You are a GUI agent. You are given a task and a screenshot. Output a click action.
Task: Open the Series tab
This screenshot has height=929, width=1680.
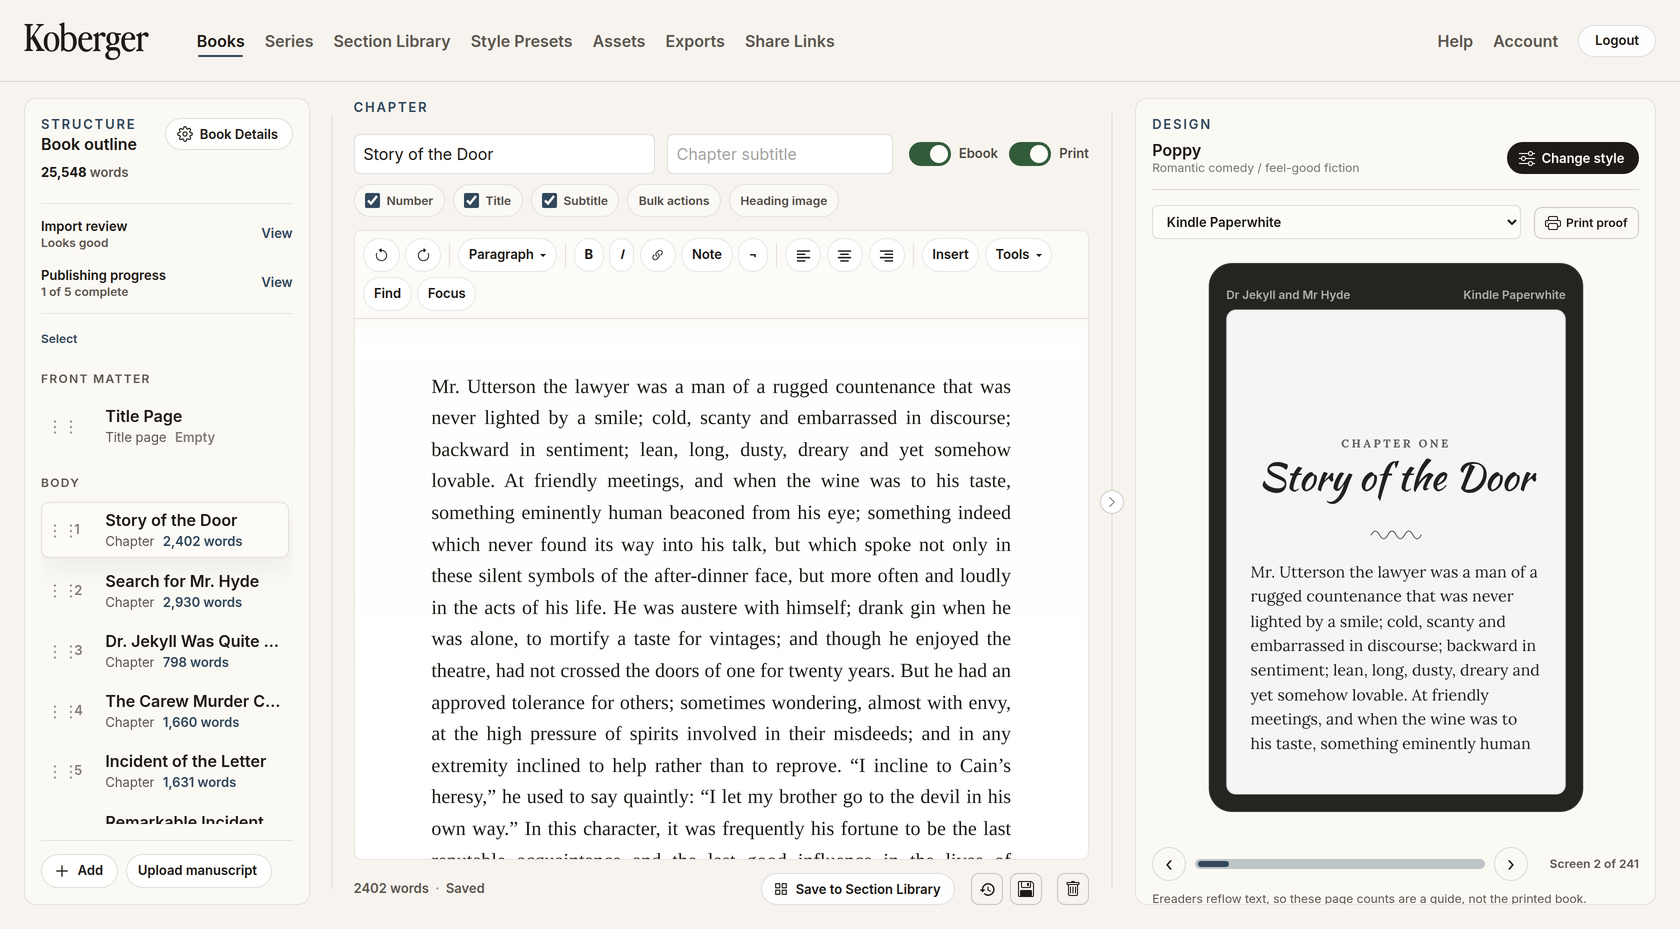pos(289,41)
